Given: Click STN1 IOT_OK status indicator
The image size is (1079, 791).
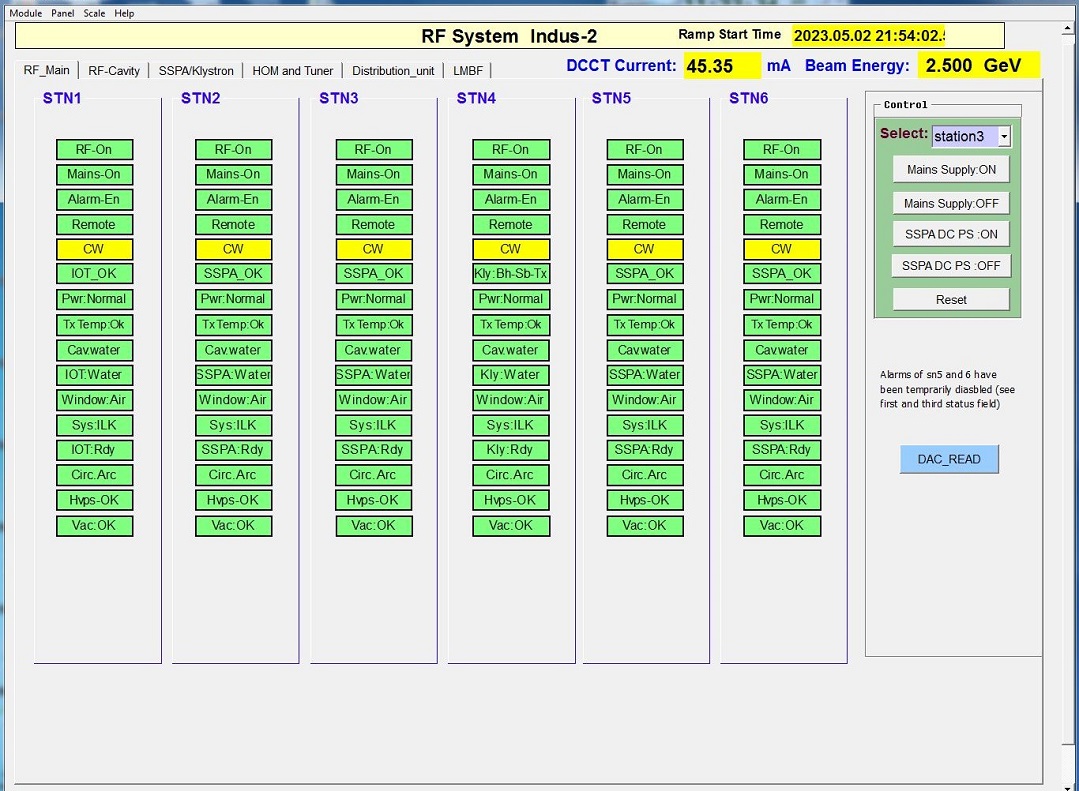Looking at the screenshot, I should click(x=94, y=273).
